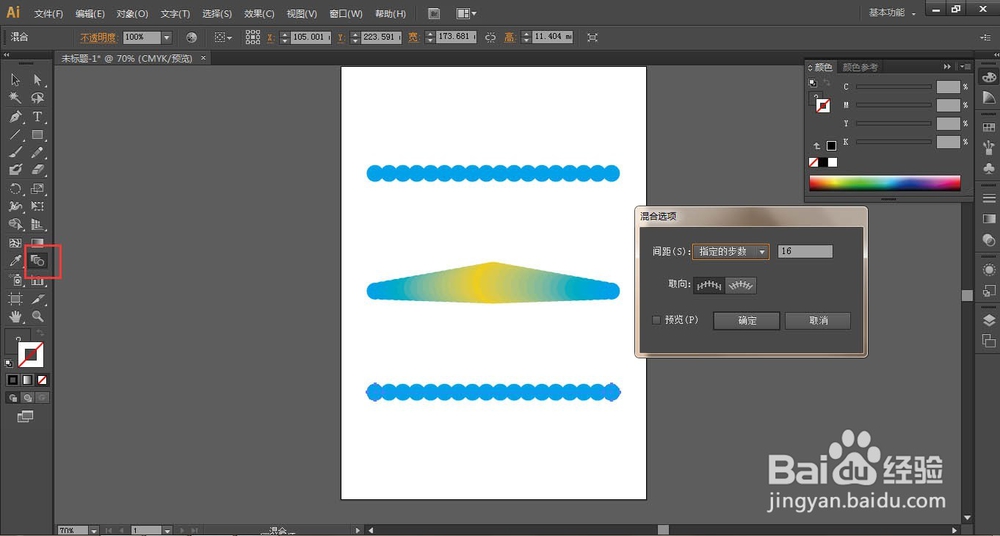Click black swatch in Color panel
Screen dimensions: 1000x536
(823, 163)
